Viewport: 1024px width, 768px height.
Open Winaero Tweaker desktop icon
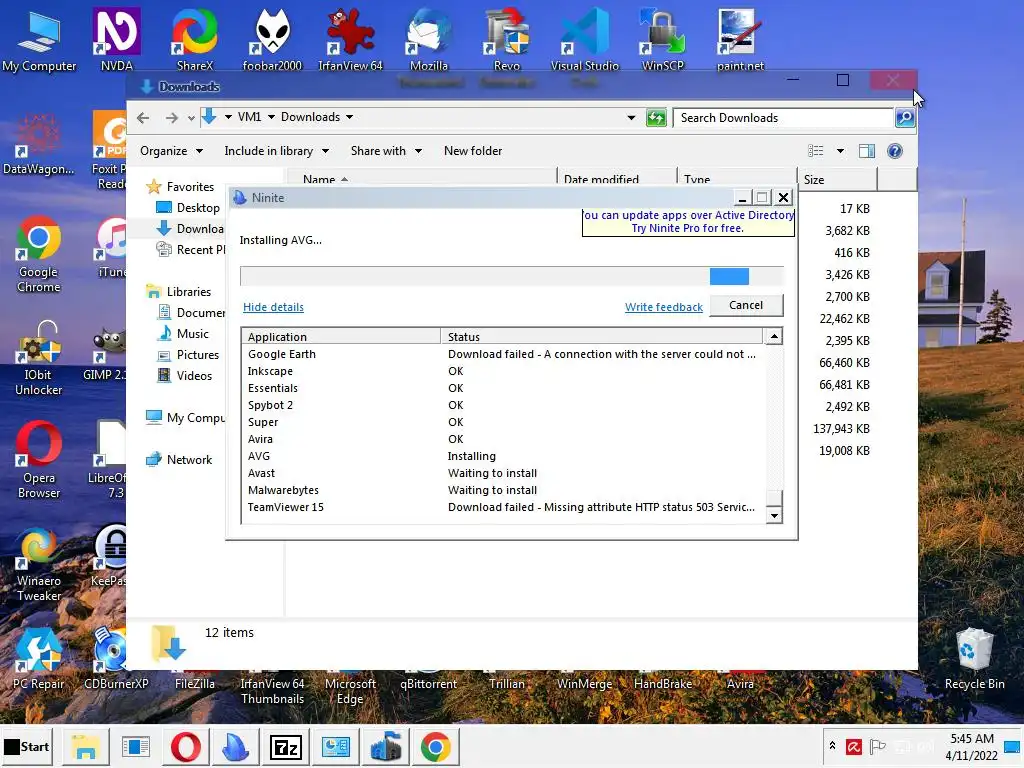pyautogui.click(x=39, y=564)
